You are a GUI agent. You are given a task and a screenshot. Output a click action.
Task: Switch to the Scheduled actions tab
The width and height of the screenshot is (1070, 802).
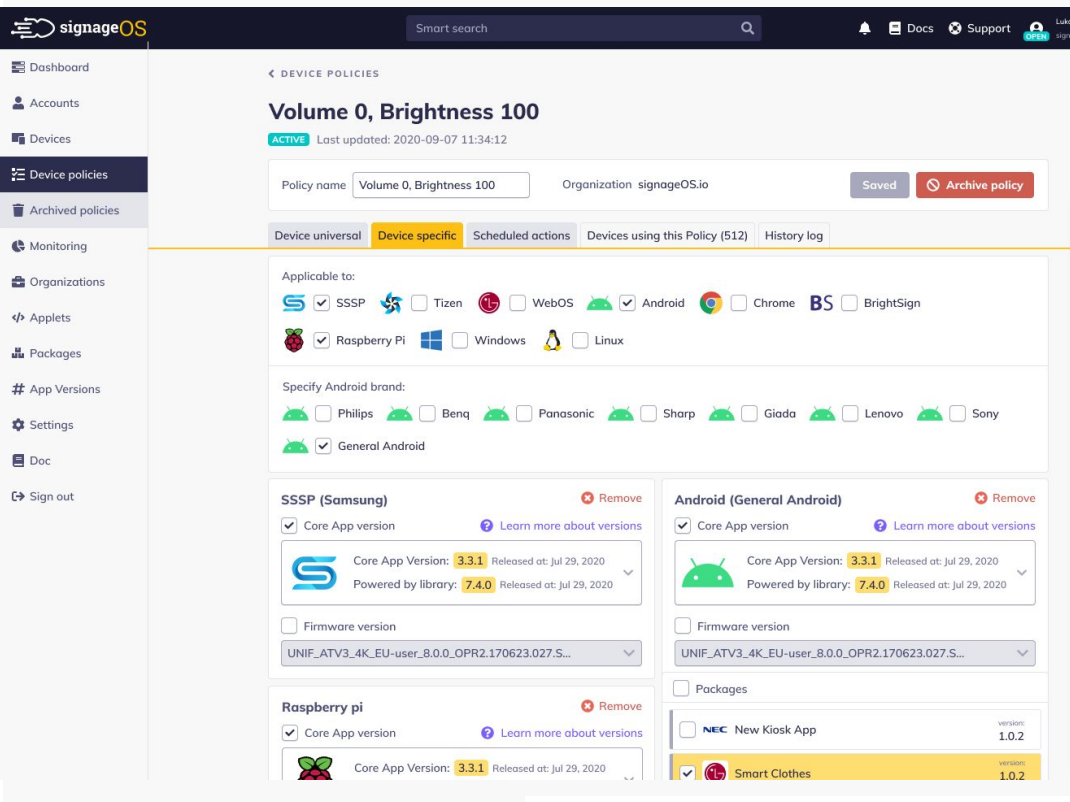pyautogui.click(x=521, y=235)
